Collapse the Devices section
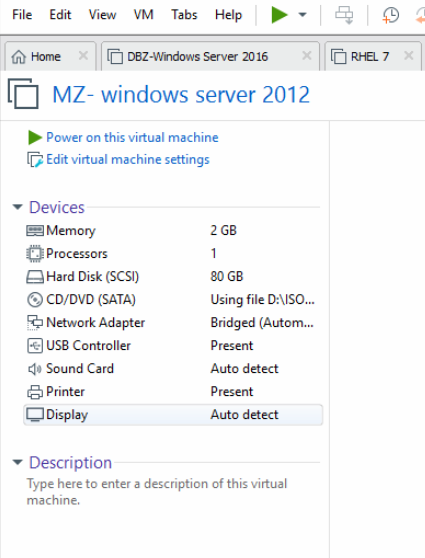The image size is (425, 558). pyautogui.click(x=17, y=207)
